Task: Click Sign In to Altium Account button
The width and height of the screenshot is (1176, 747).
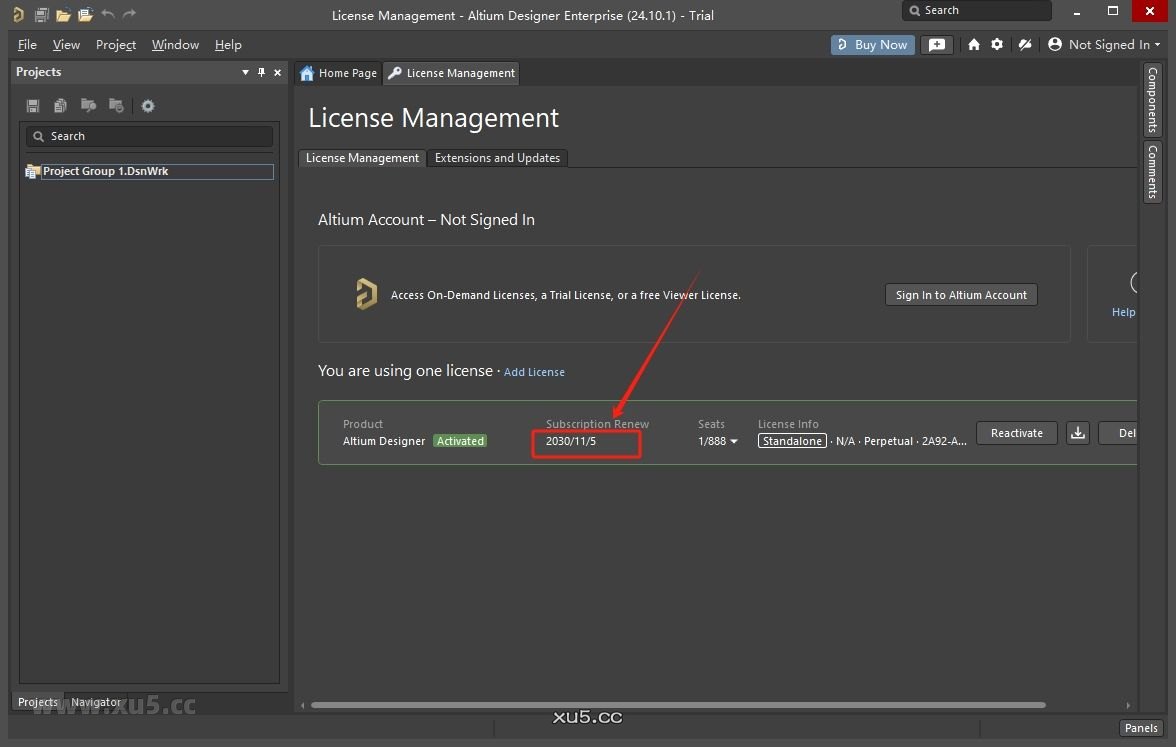Action: (961, 295)
